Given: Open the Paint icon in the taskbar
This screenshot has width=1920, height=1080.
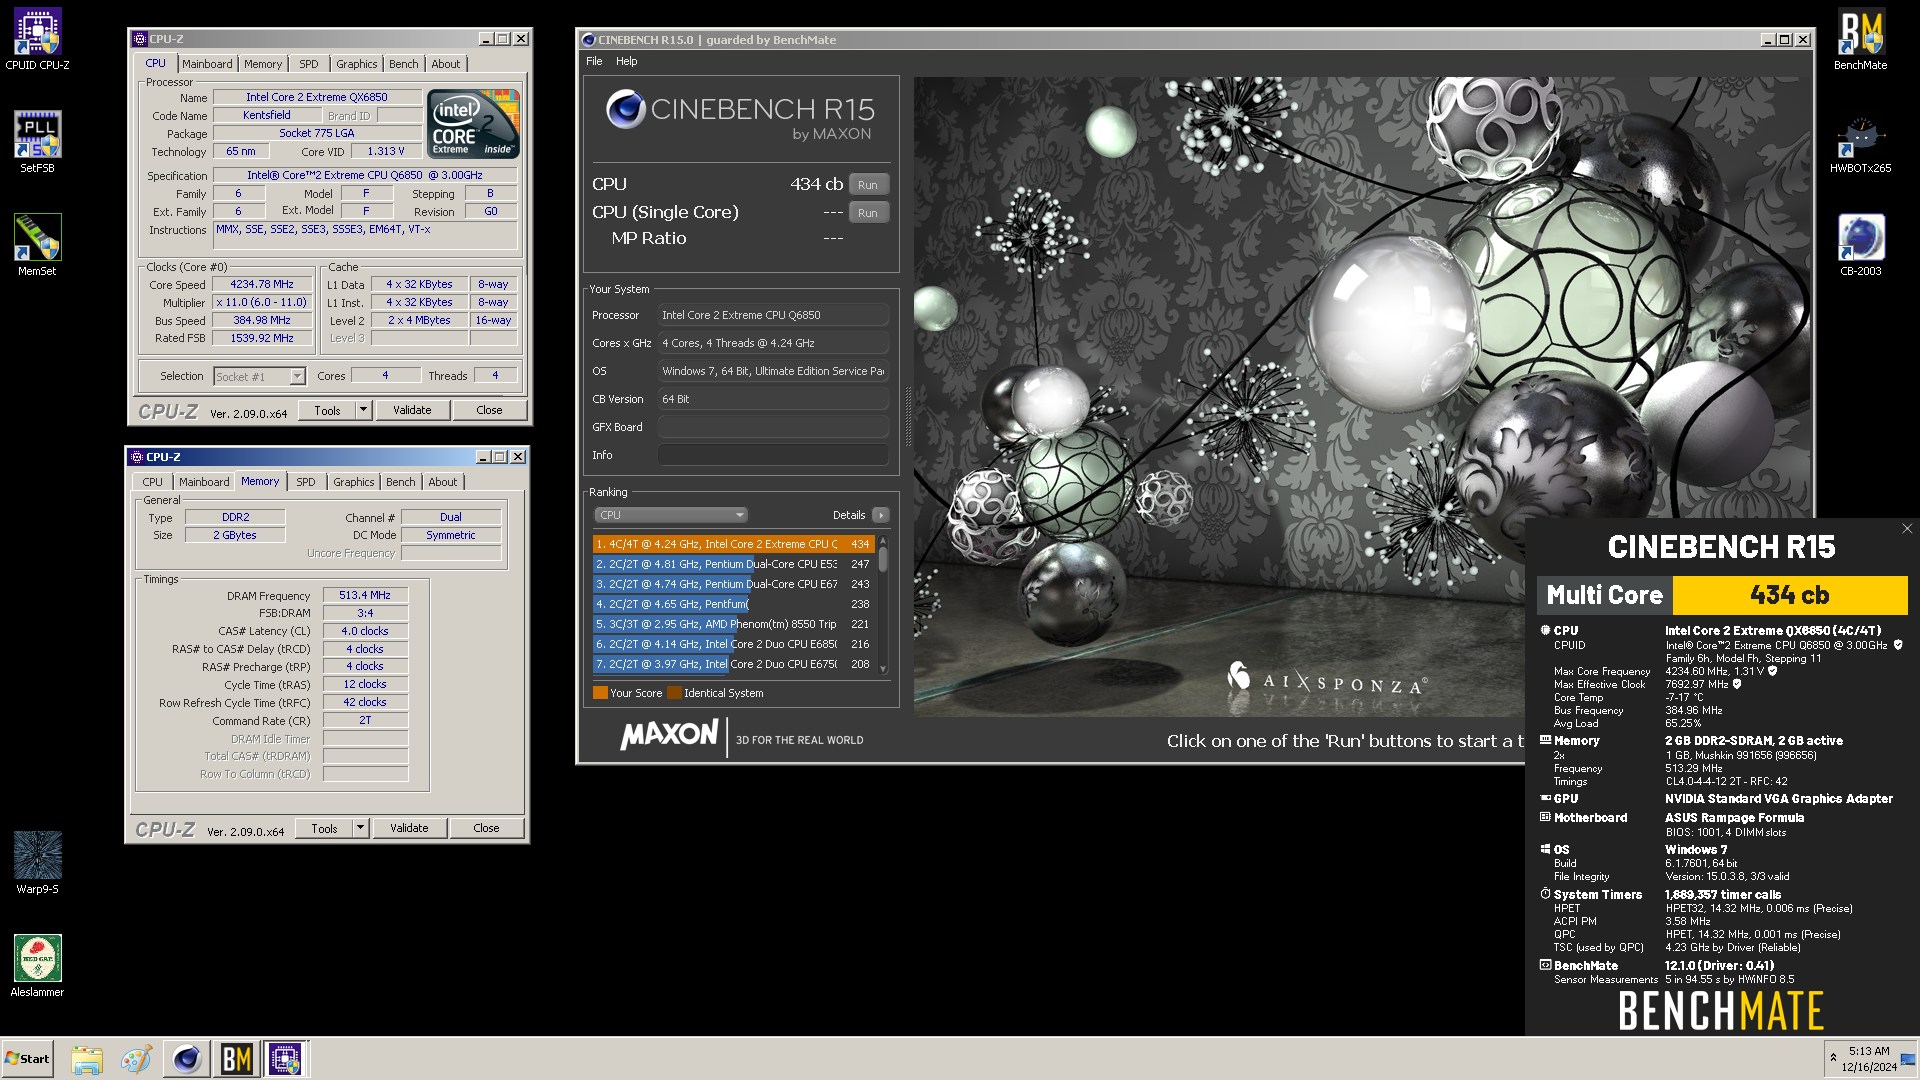Looking at the screenshot, I should 136,1059.
